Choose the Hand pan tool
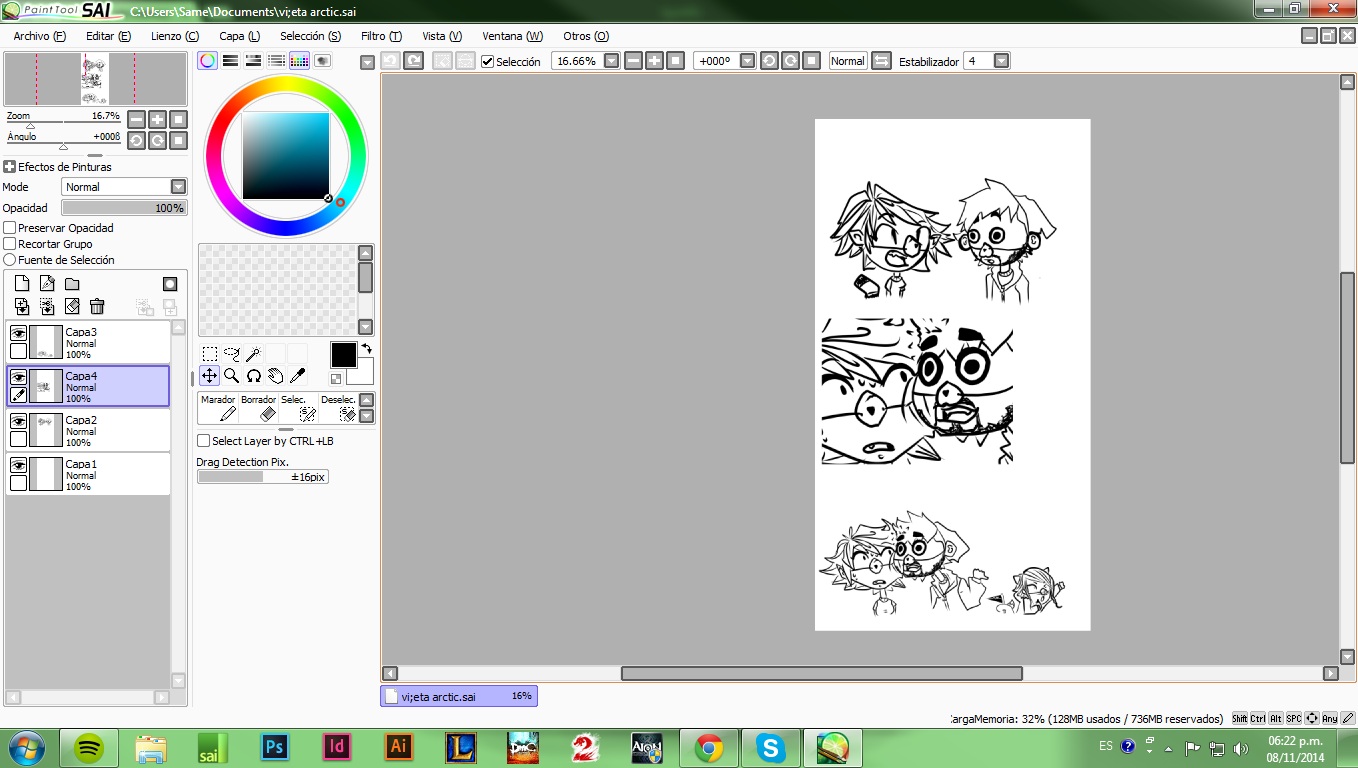 [275, 376]
